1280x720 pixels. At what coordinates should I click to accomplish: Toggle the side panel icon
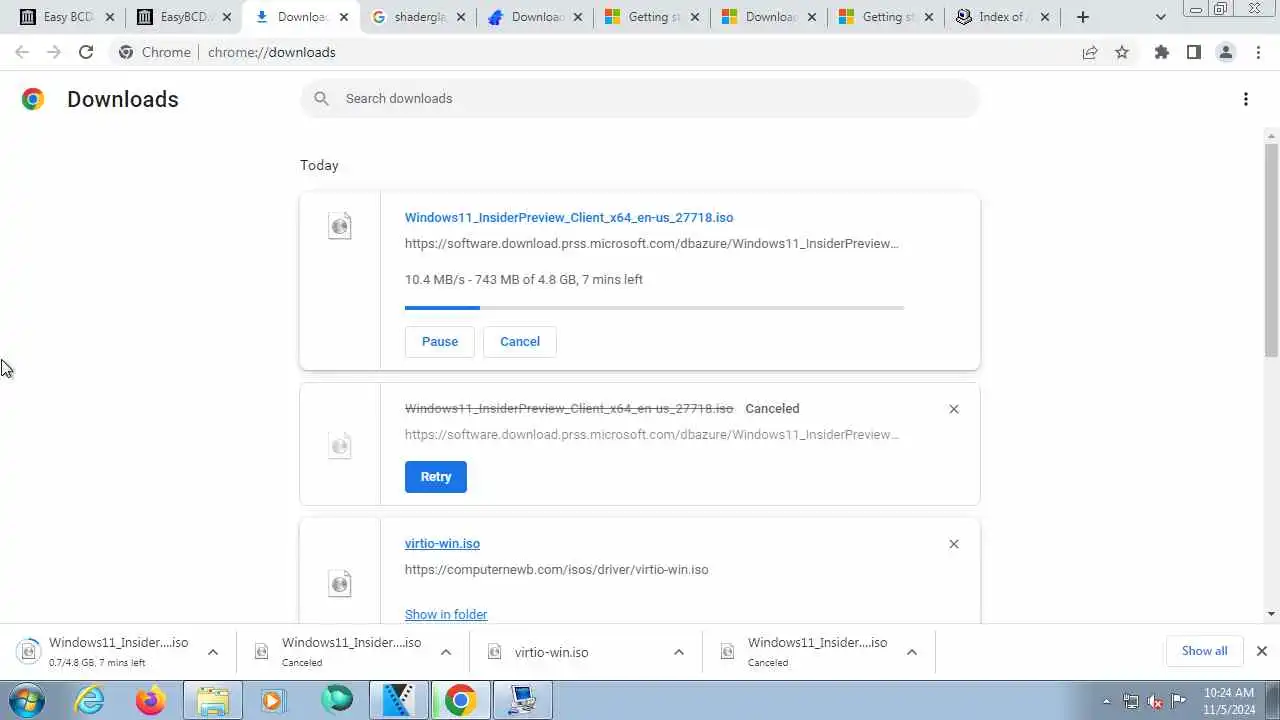pos(1193,52)
